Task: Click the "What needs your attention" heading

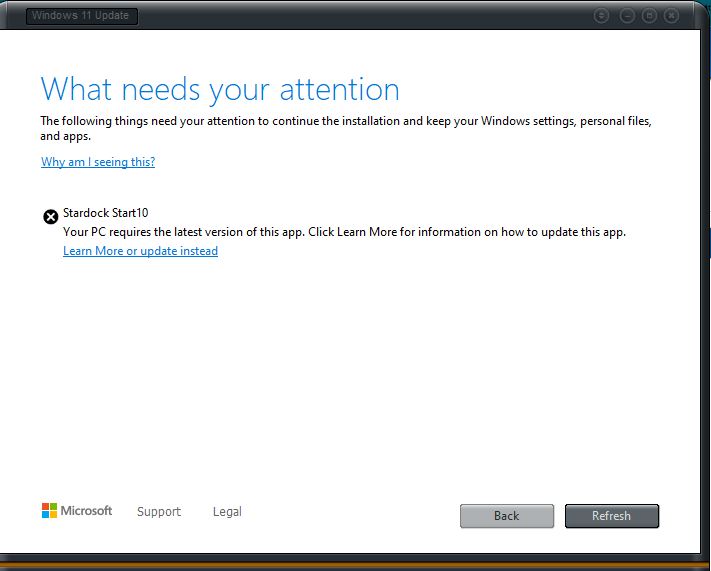Action: coord(220,89)
